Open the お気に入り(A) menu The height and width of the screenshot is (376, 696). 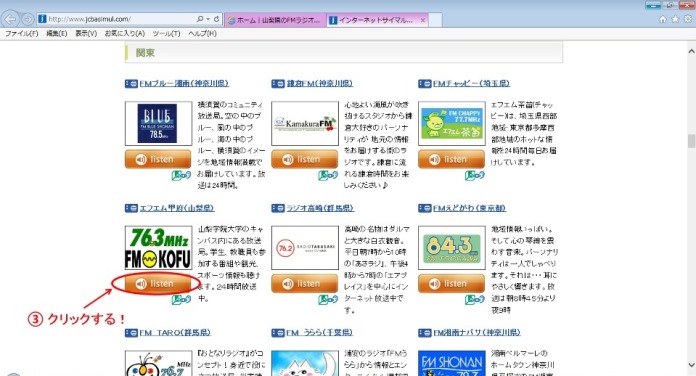coord(125,33)
